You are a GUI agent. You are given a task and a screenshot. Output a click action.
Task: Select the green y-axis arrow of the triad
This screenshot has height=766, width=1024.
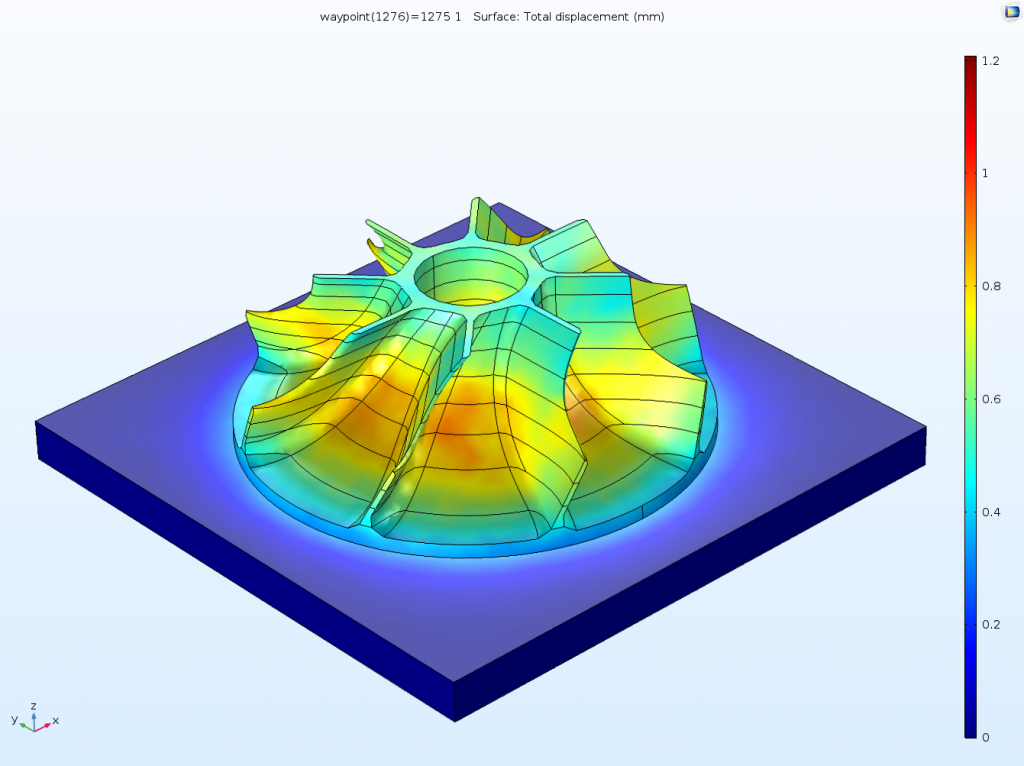pyautogui.click(x=23, y=725)
